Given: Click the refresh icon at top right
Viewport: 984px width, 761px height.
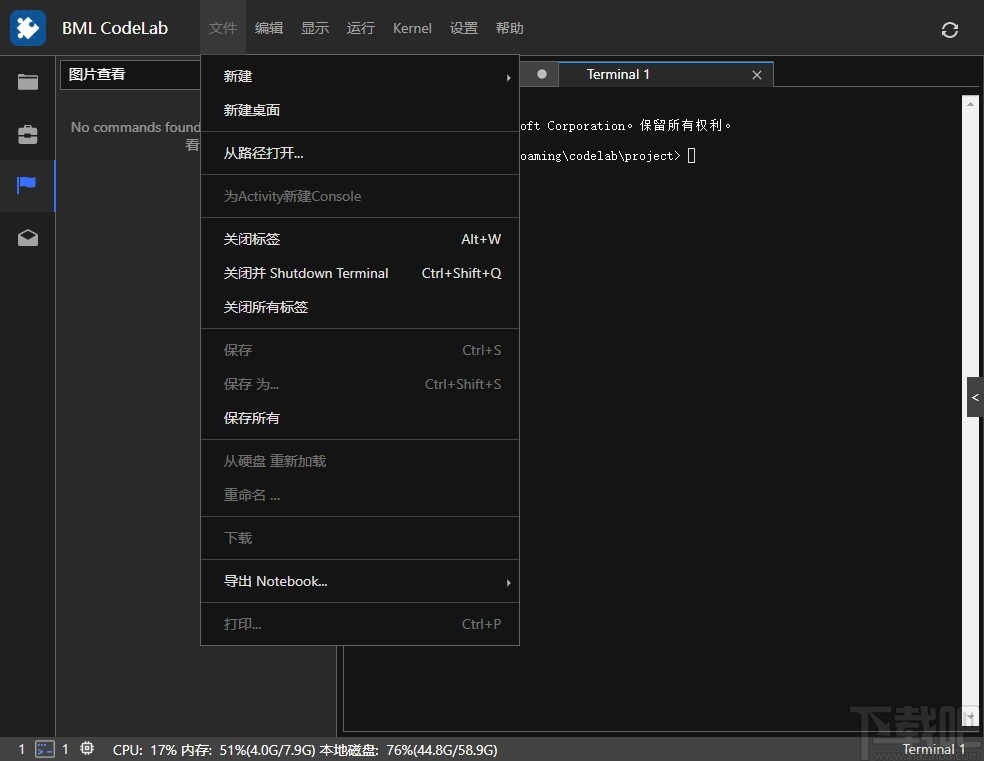Looking at the screenshot, I should pyautogui.click(x=949, y=29).
